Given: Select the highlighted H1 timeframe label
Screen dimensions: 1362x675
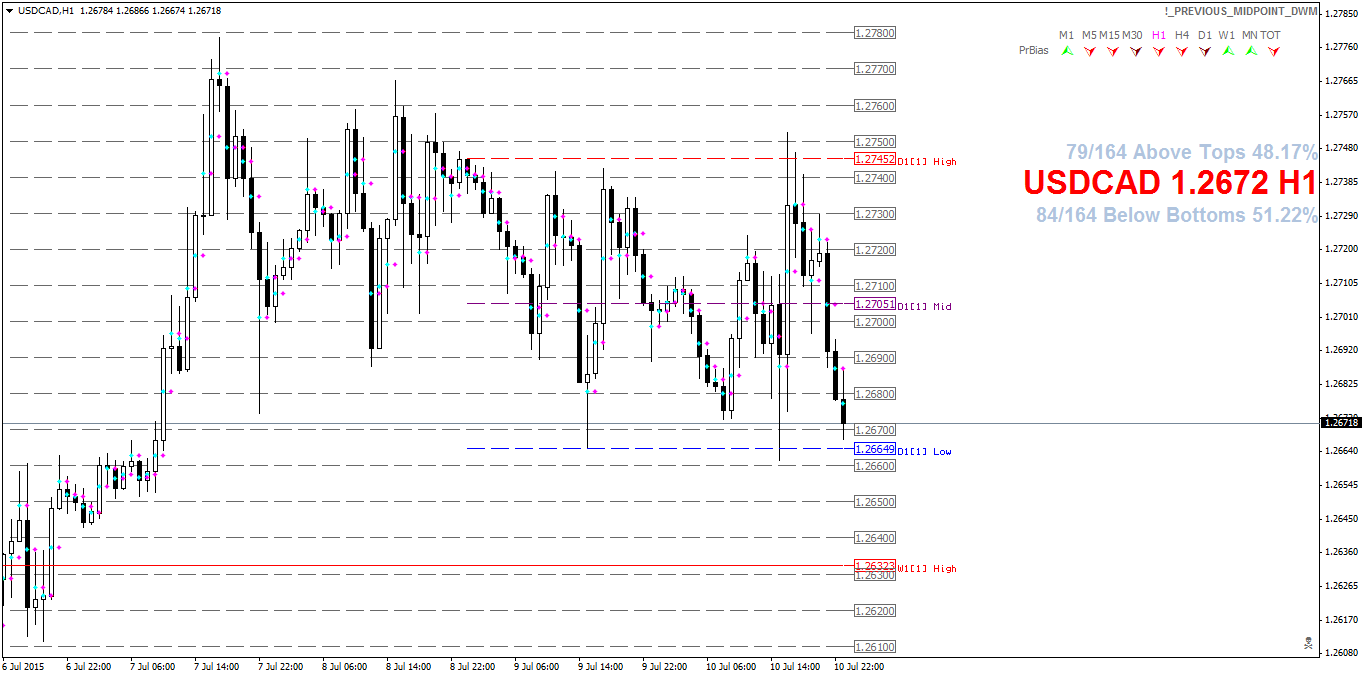Looking at the screenshot, I should tap(1159, 34).
